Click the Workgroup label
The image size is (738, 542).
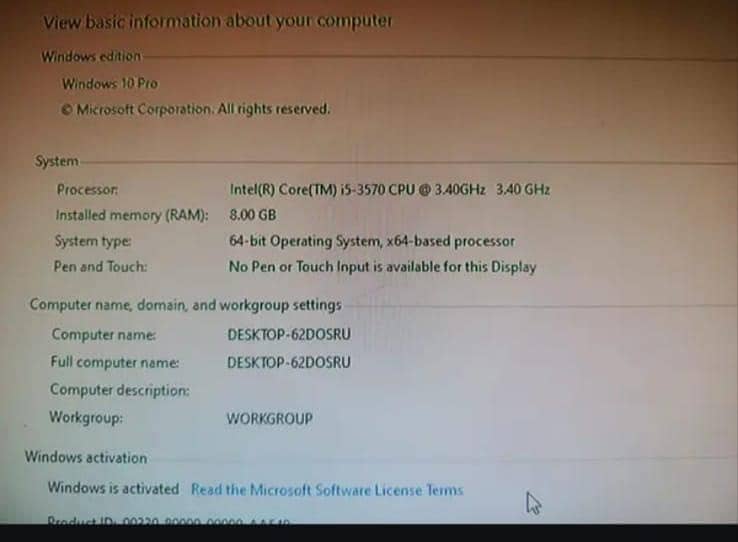coord(86,417)
